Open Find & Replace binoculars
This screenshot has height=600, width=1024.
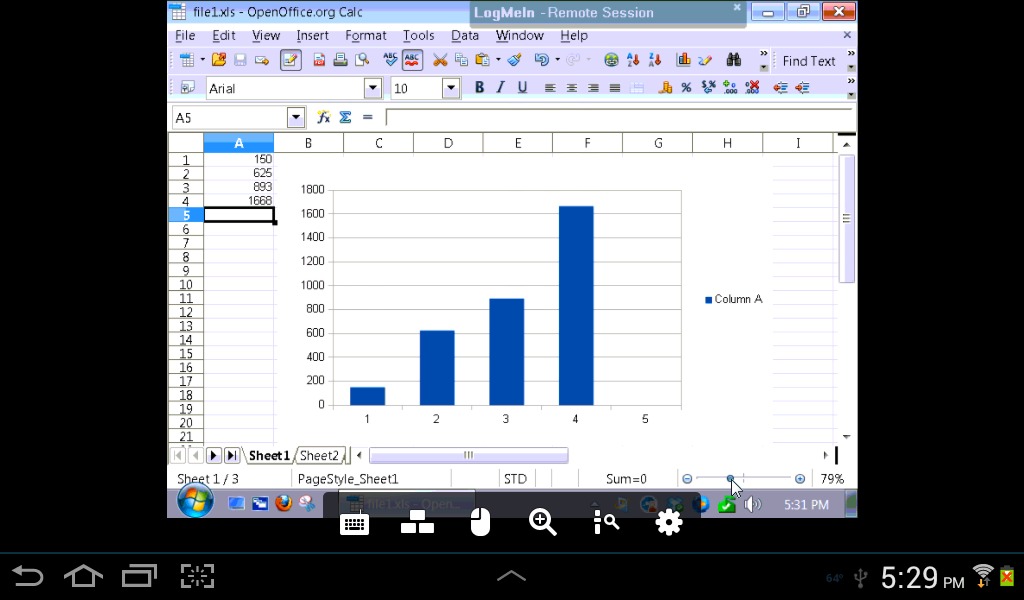[734, 60]
